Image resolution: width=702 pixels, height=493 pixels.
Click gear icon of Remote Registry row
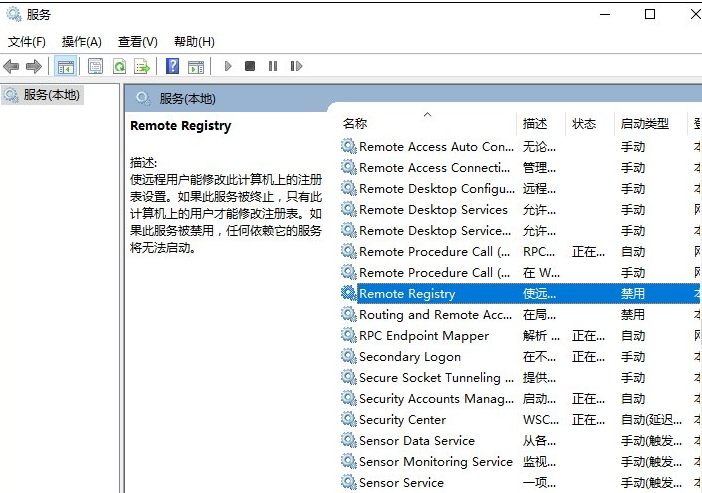click(348, 293)
